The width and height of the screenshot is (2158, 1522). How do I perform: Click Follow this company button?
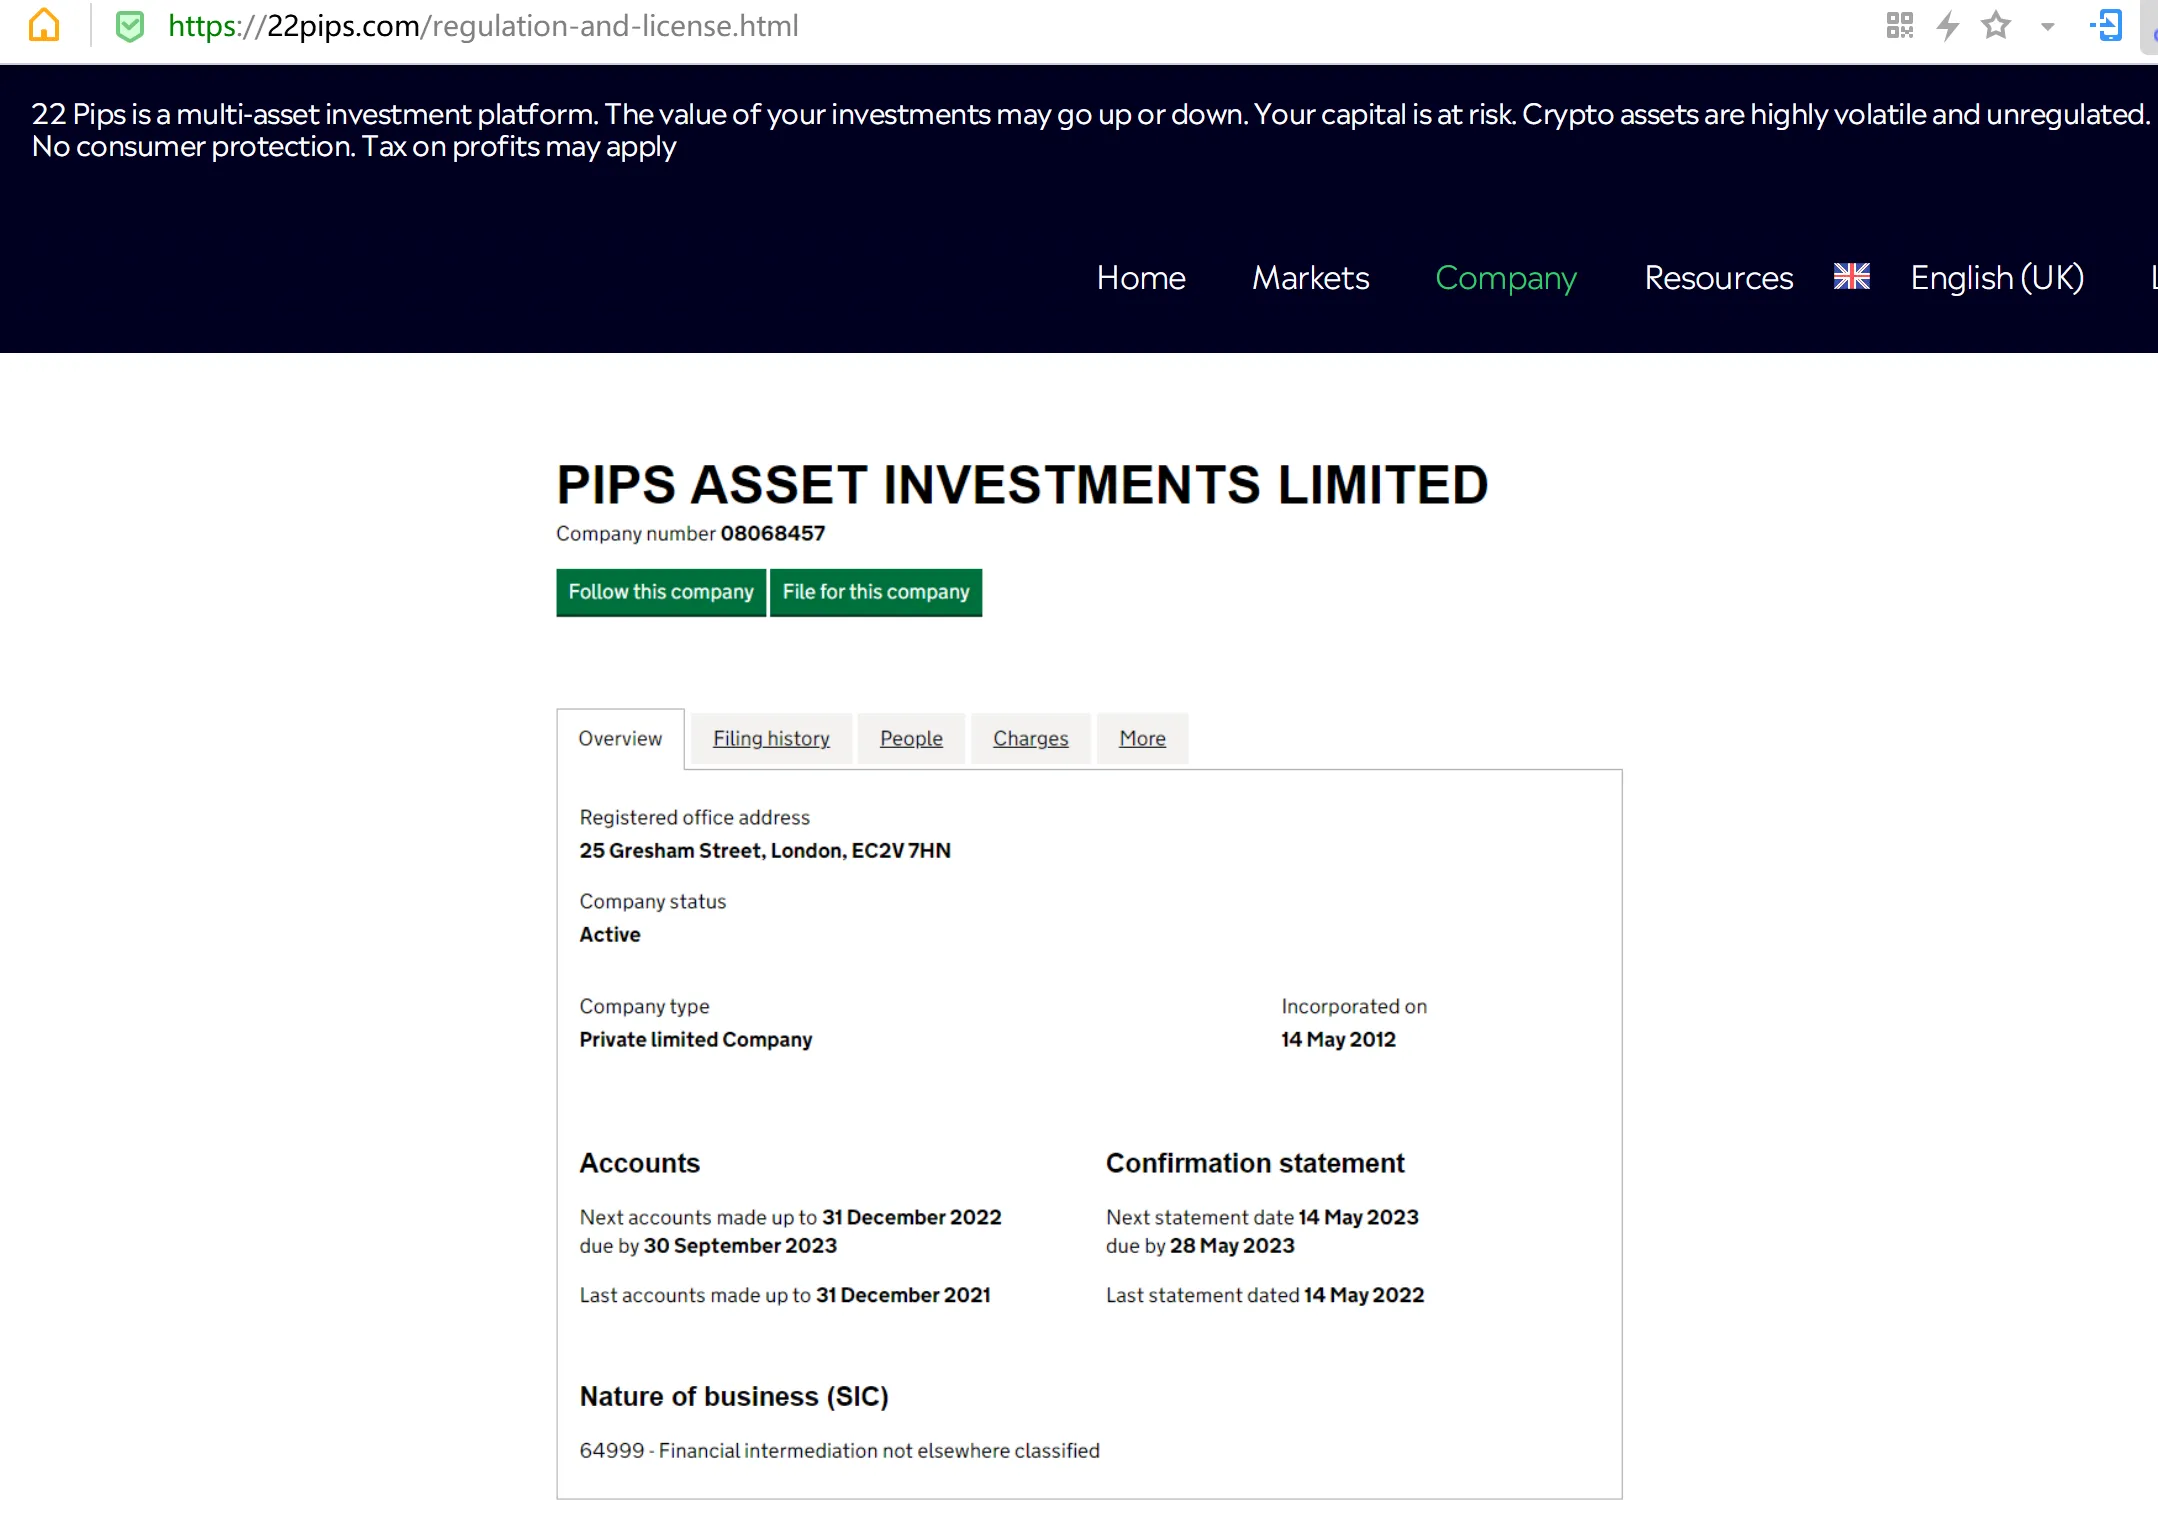tap(661, 592)
